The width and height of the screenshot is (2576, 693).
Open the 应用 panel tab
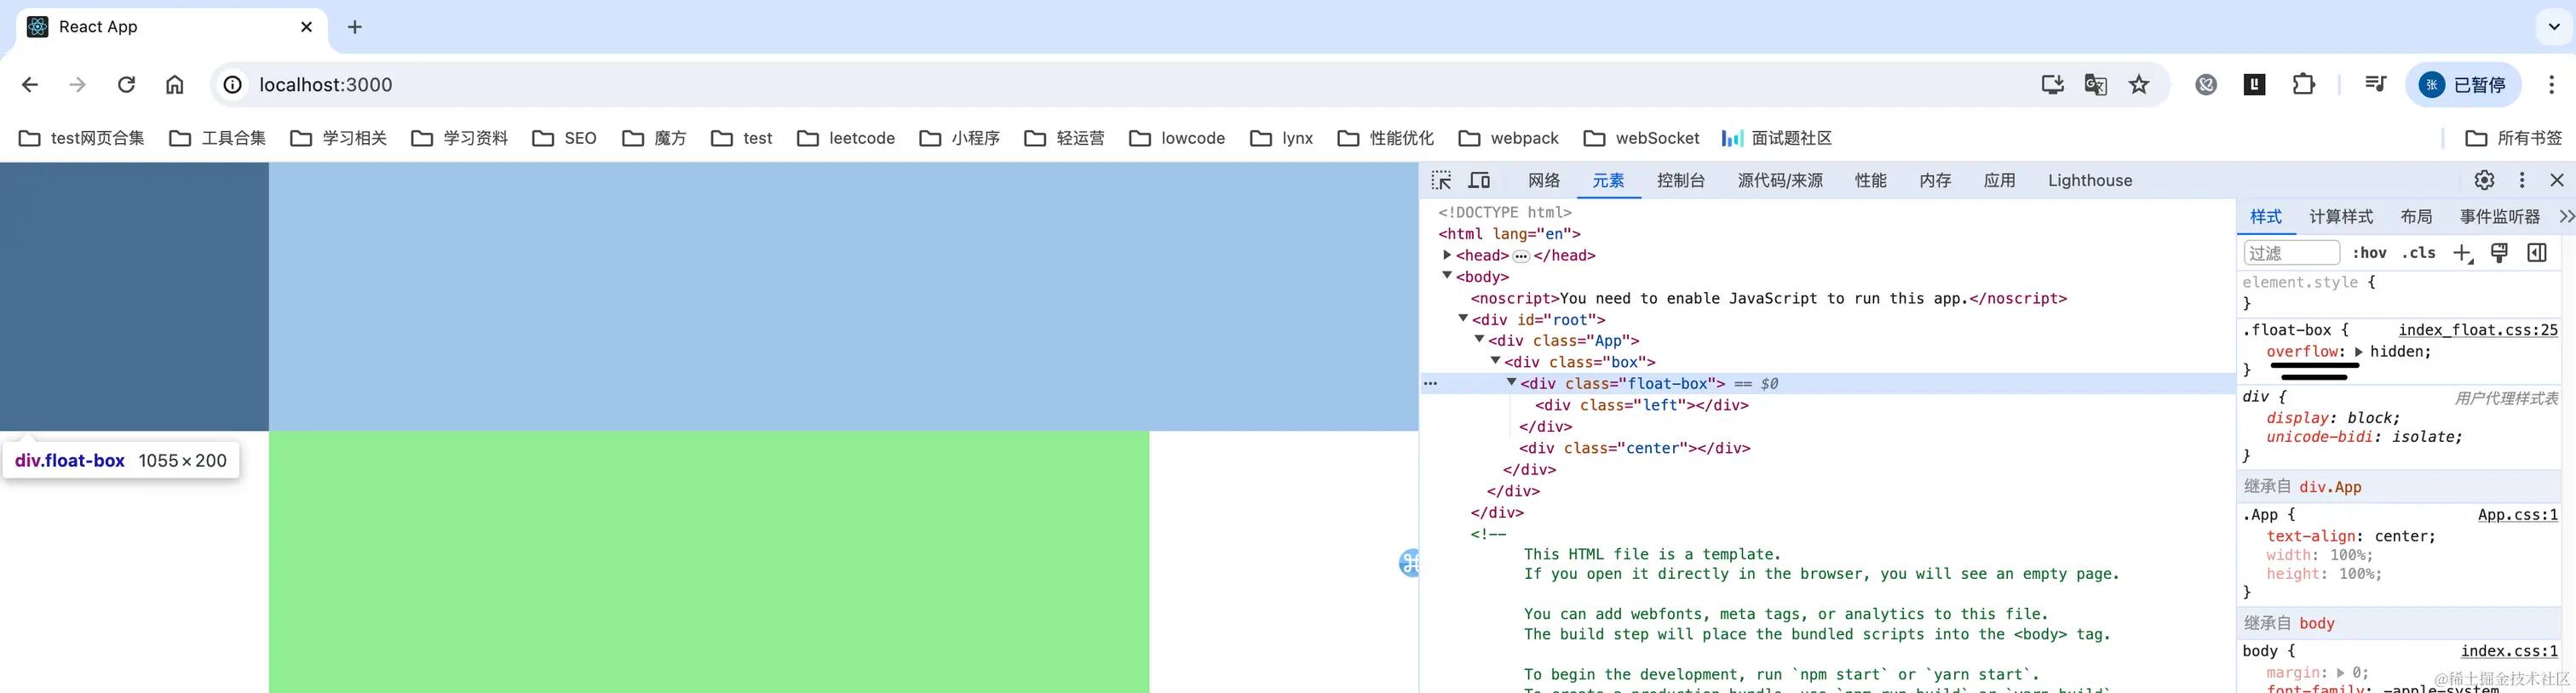[x=1999, y=180]
